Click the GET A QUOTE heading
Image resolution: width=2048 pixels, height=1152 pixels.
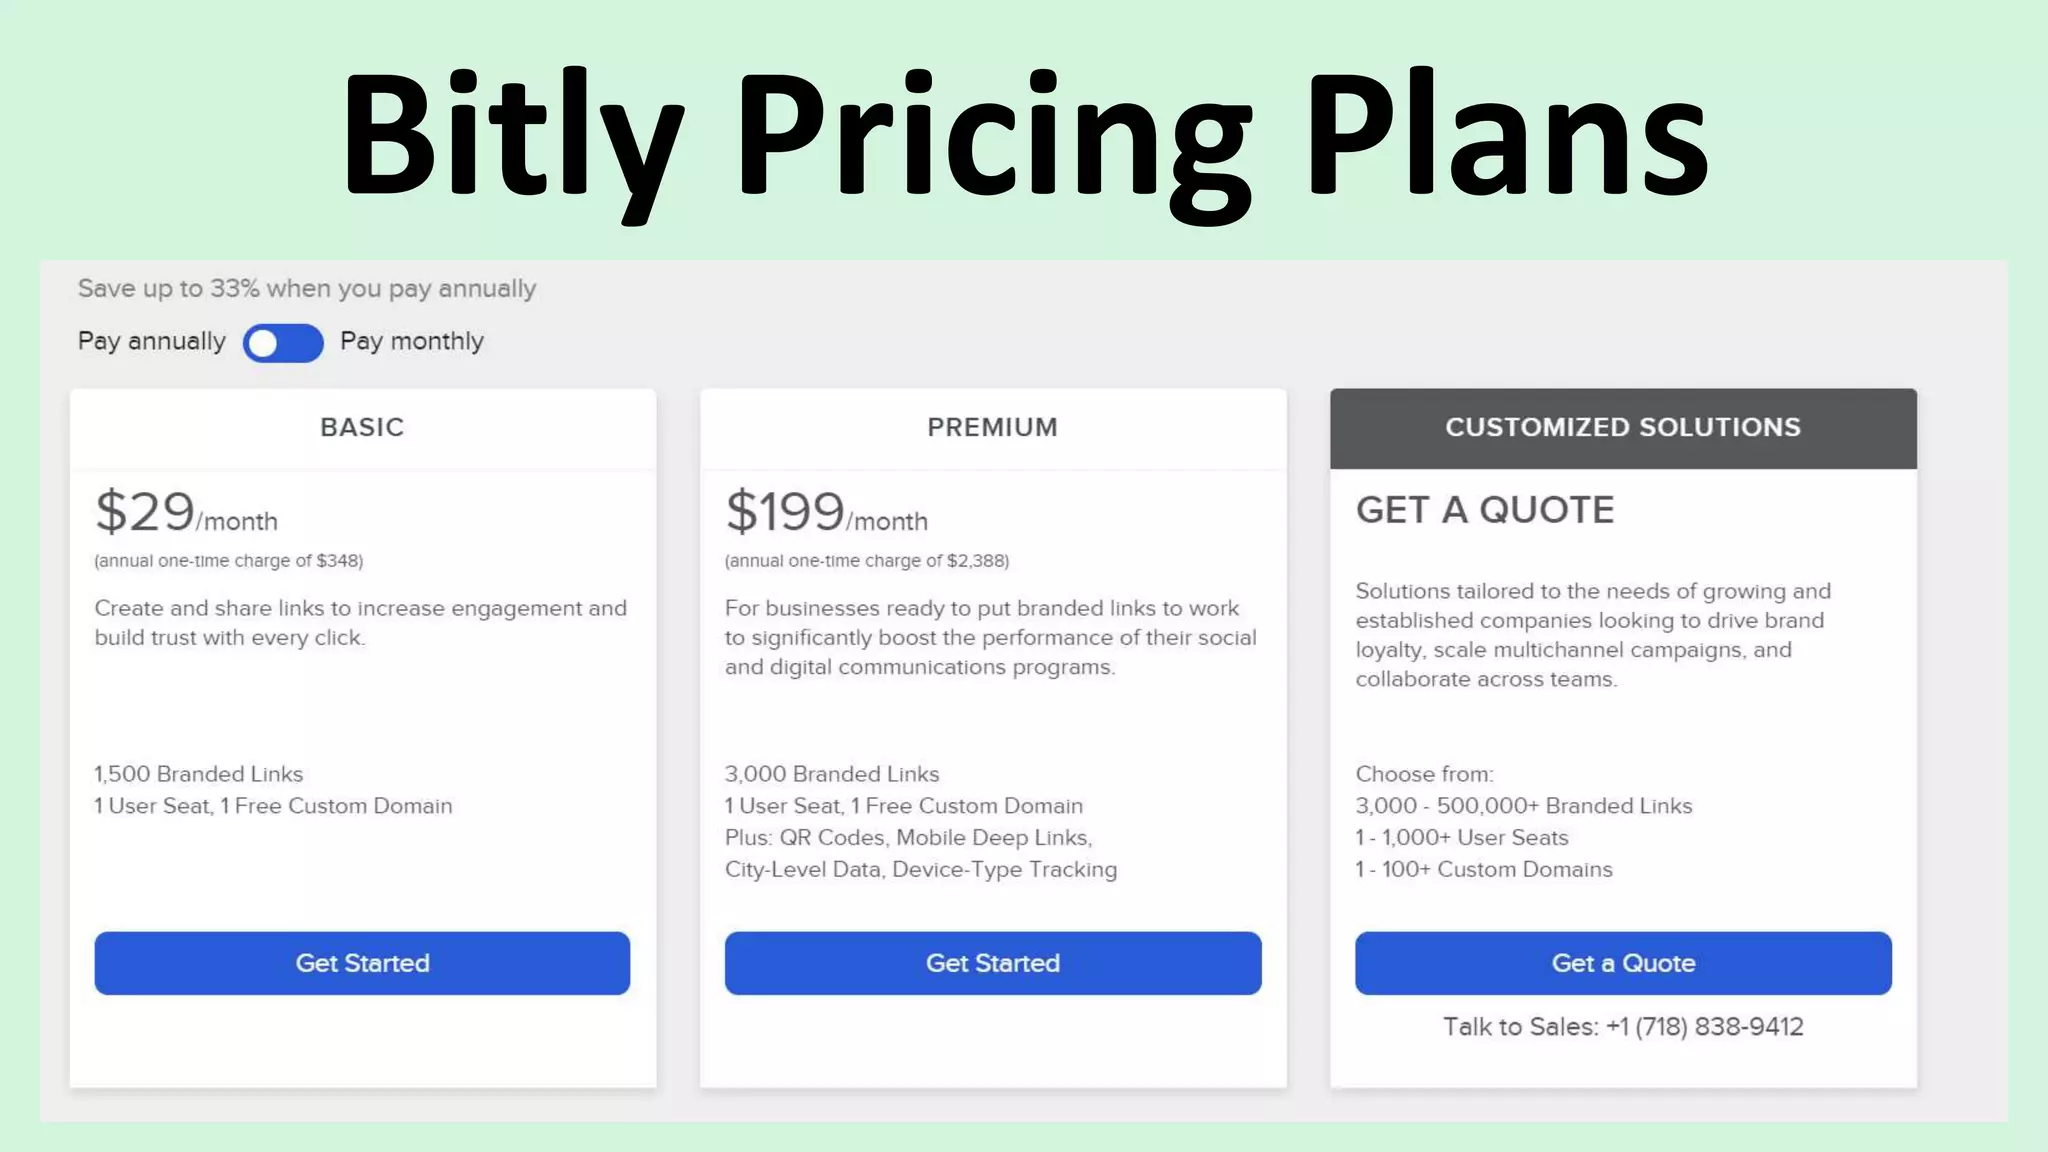(1484, 511)
